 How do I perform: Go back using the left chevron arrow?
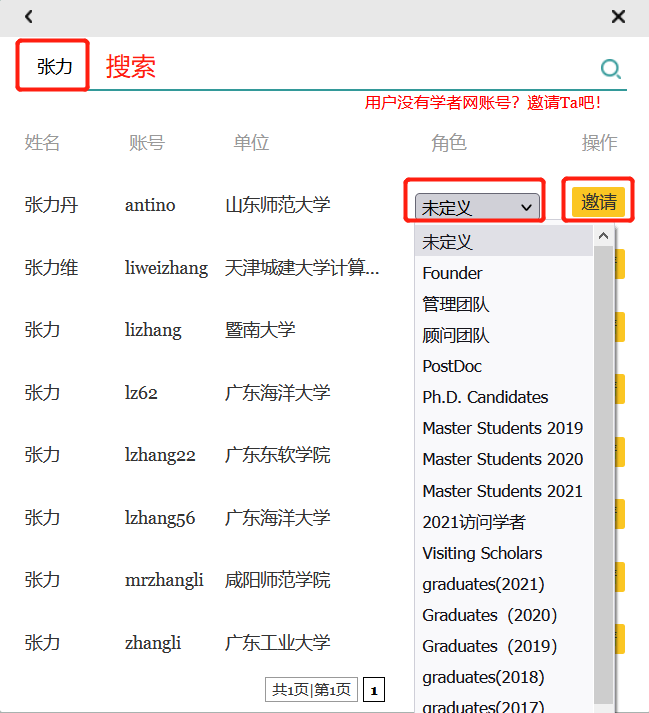[x=29, y=16]
